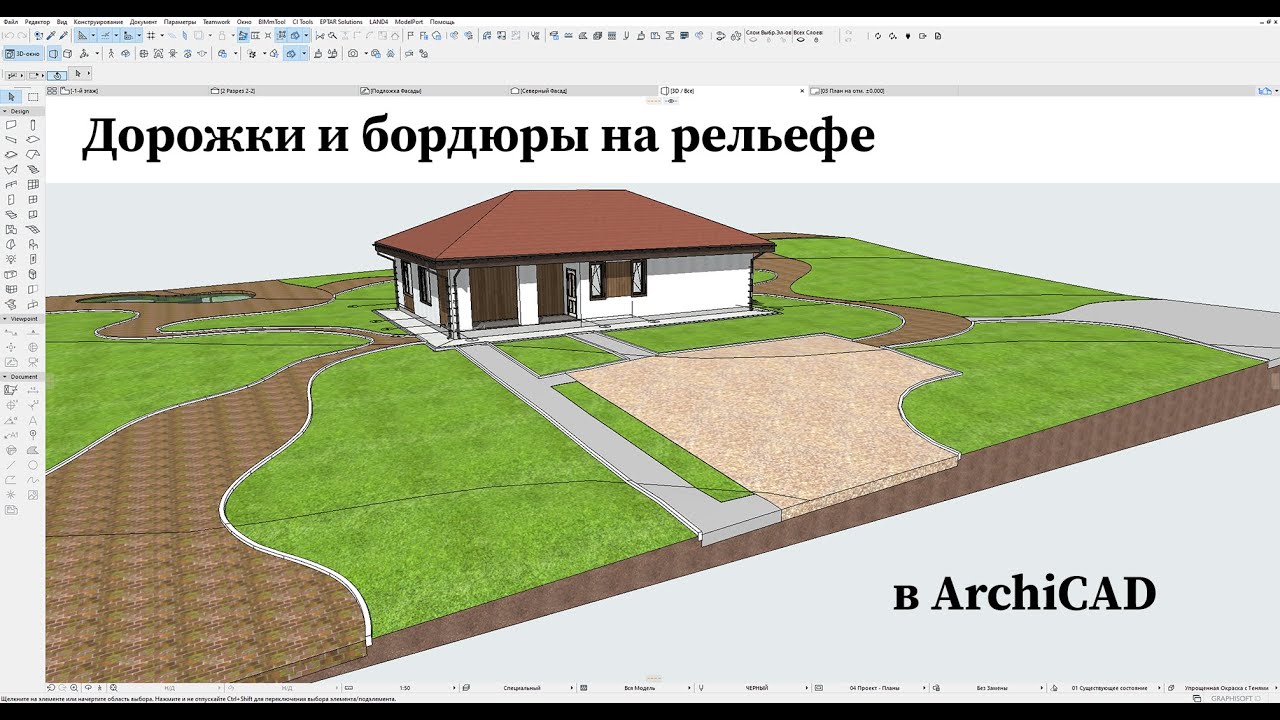Click the Redo icon in toolbar
This screenshot has height=720, width=1280.
pos(21,35)
